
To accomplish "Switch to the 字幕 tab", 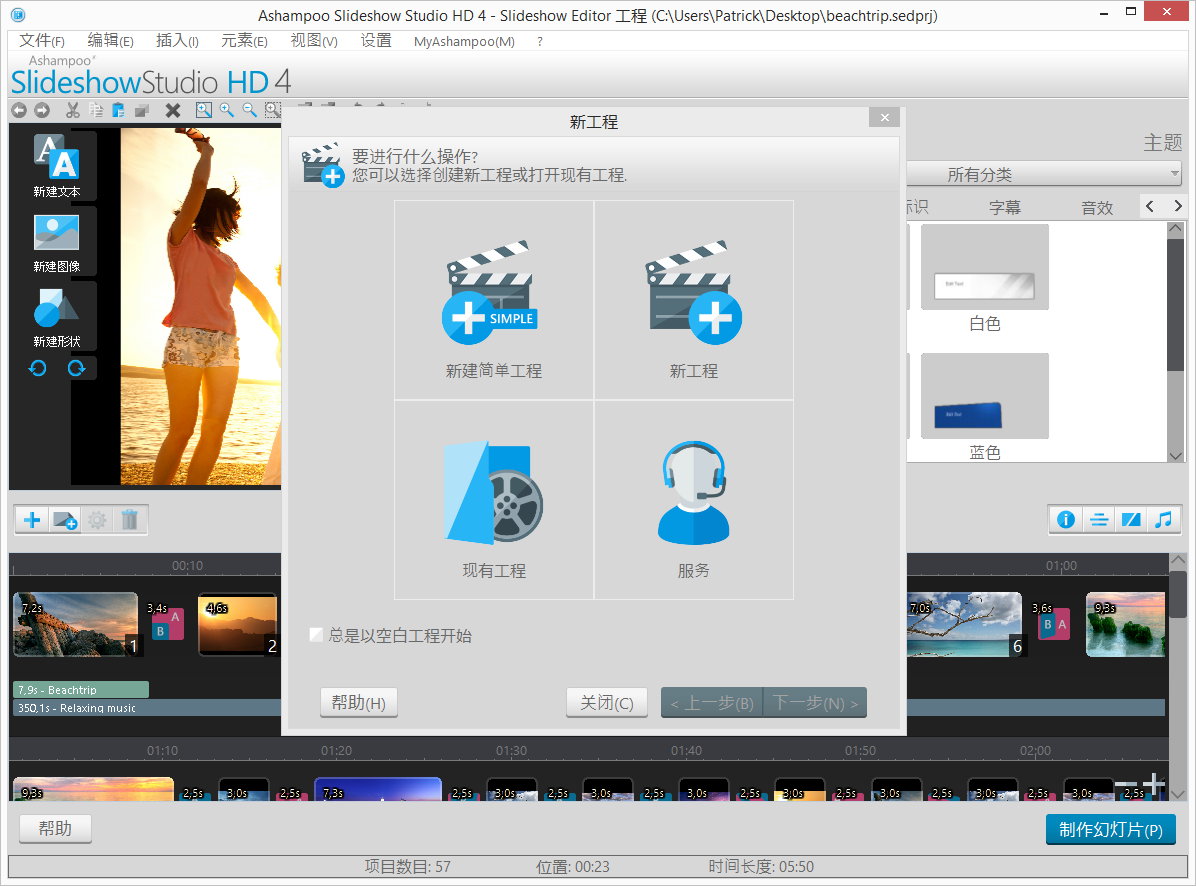I will [1004, 207].
